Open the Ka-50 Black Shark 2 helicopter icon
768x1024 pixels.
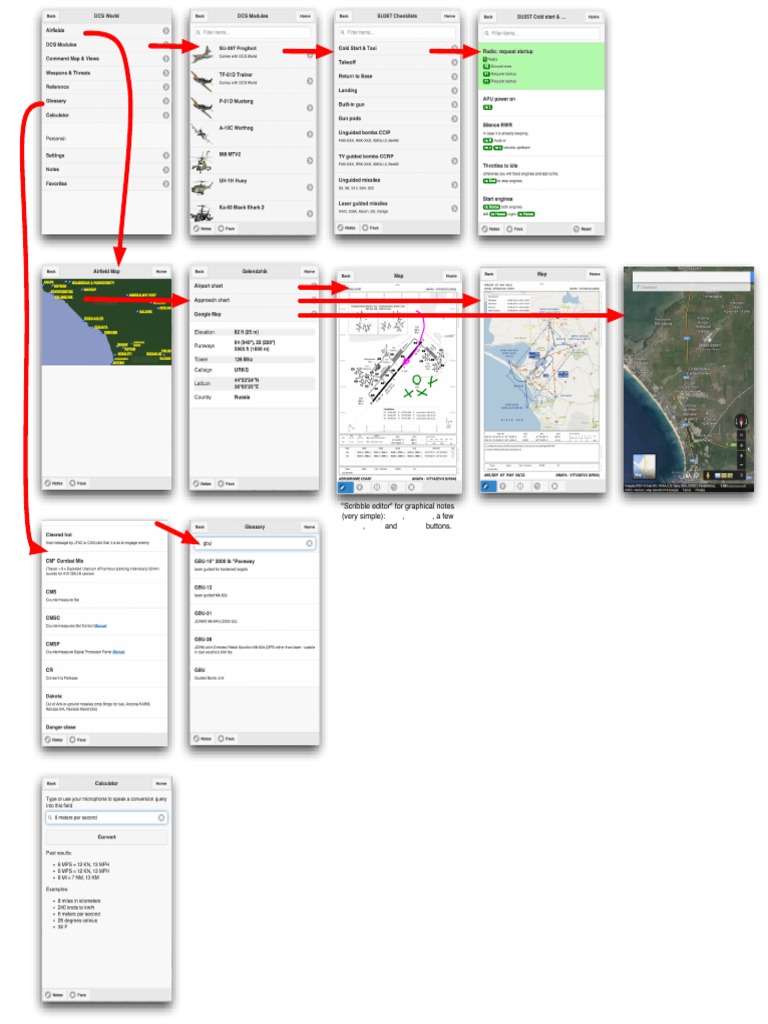point(203,213)
